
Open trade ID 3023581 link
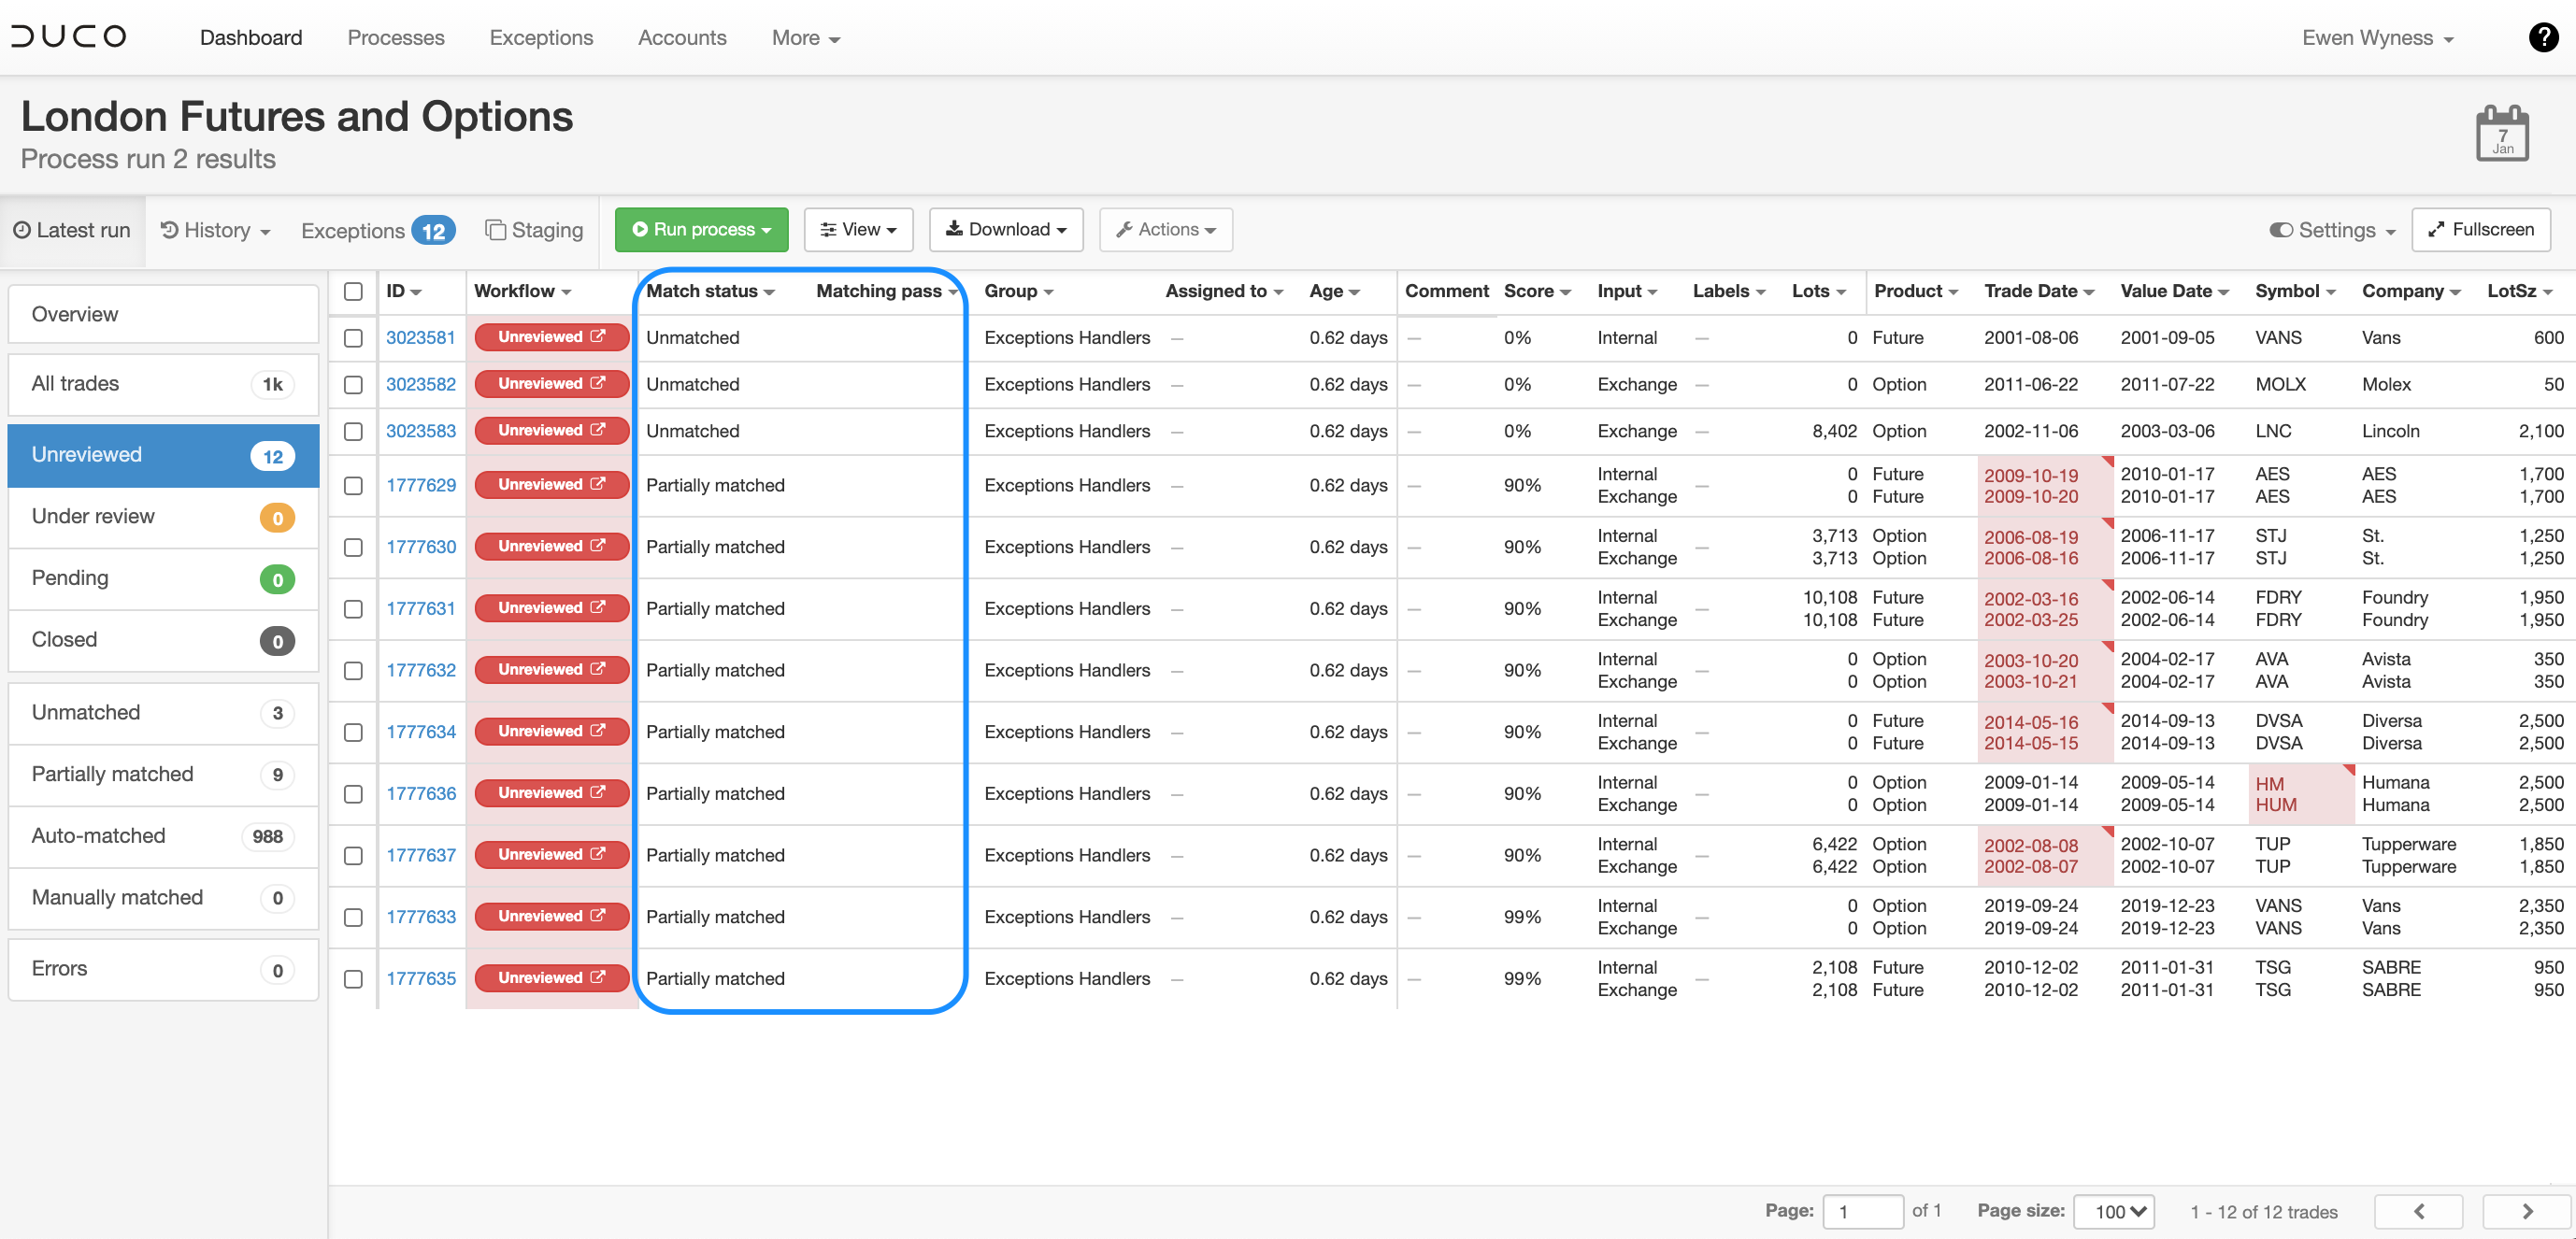click(421, 338)
